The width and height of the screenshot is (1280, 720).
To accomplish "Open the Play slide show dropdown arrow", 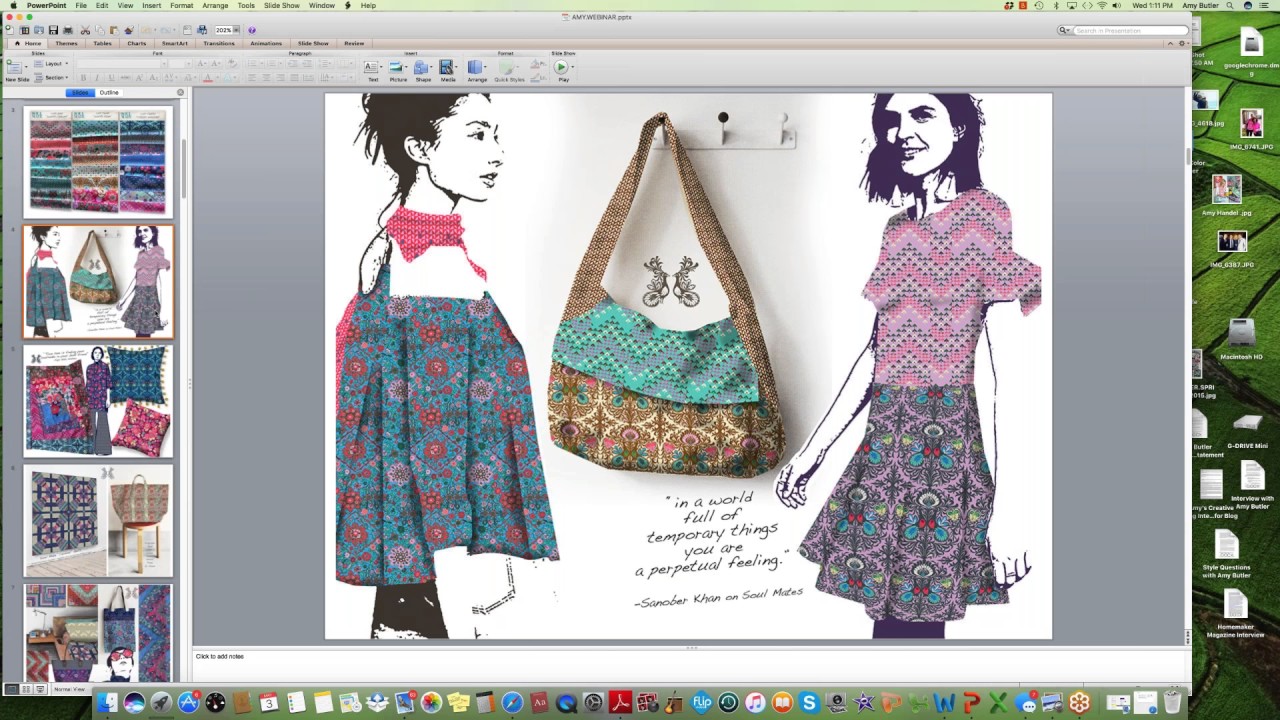I will [x=571, y=67].
